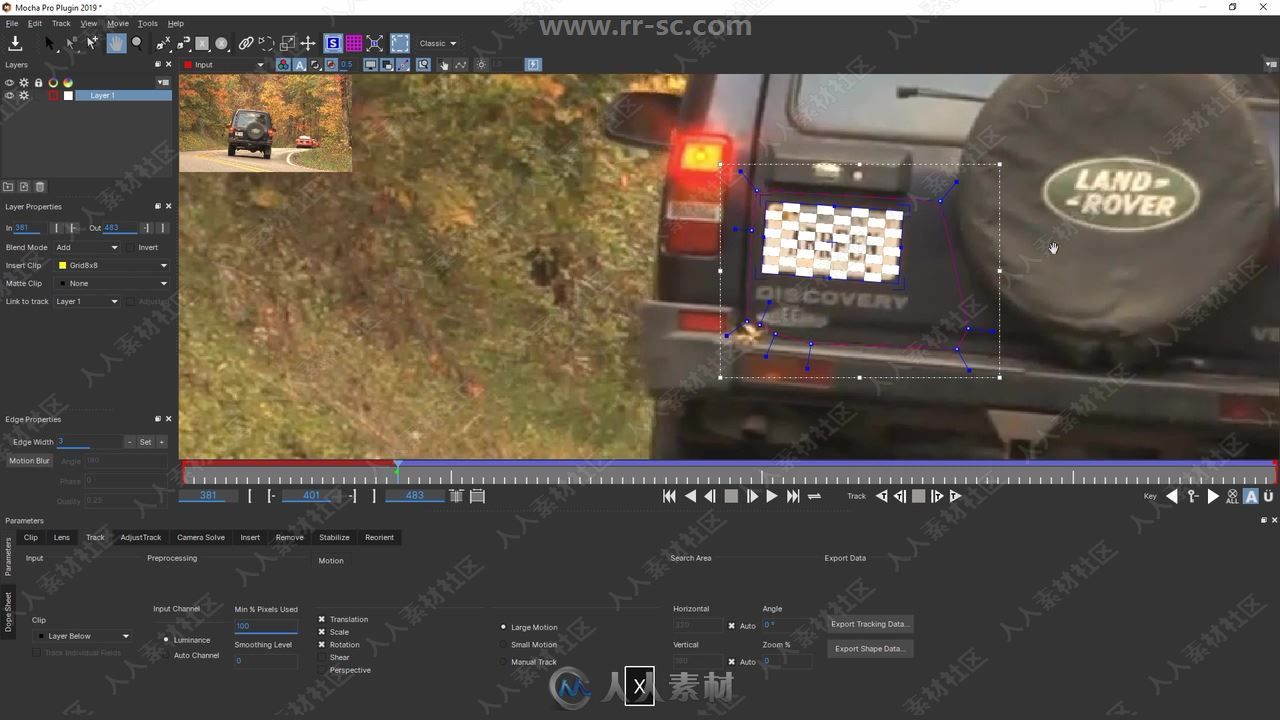The width and height of the screenshot is (1280, 720).
Task: Toggle the Uberkey 'U' button
Action: click(1268, 496)
